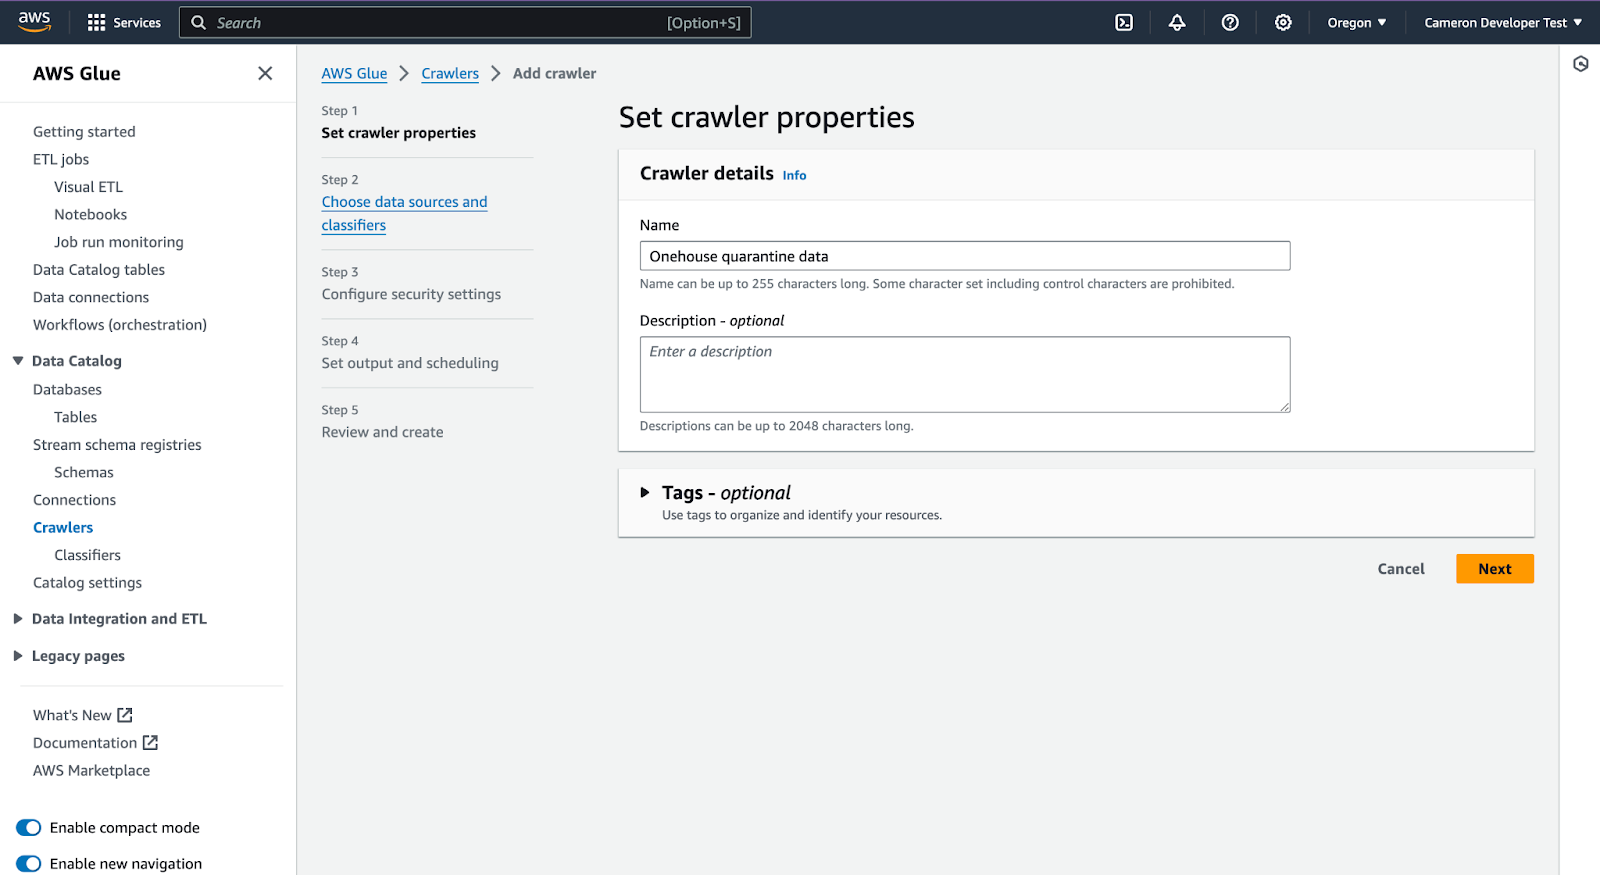Collapse the Data Catalog section
Viewport: 1600px width, 875px height.
[18, 361]
